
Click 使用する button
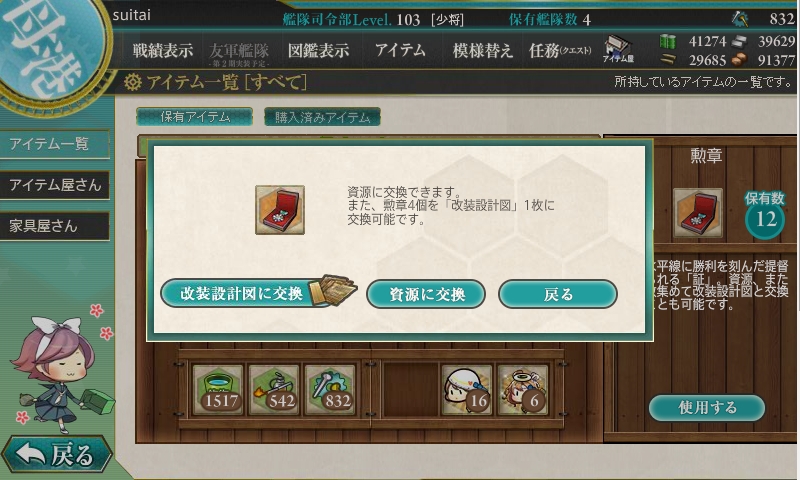coord(707,408)
